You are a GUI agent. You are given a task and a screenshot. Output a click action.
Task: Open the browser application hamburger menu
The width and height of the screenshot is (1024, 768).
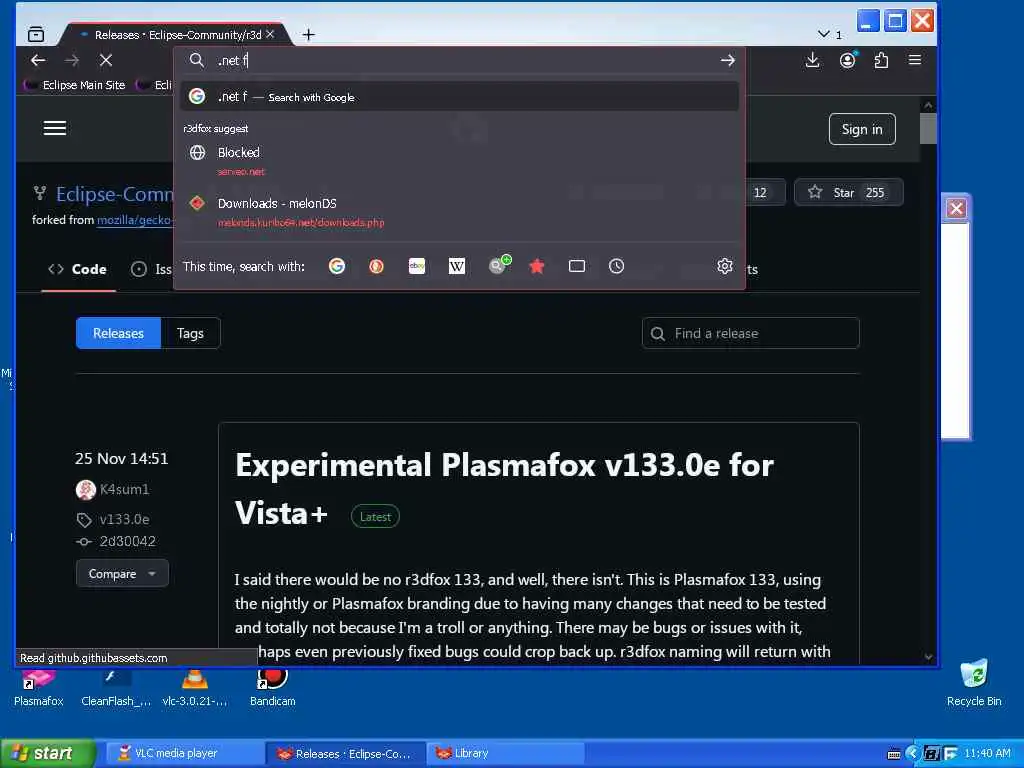click(915, 60)
